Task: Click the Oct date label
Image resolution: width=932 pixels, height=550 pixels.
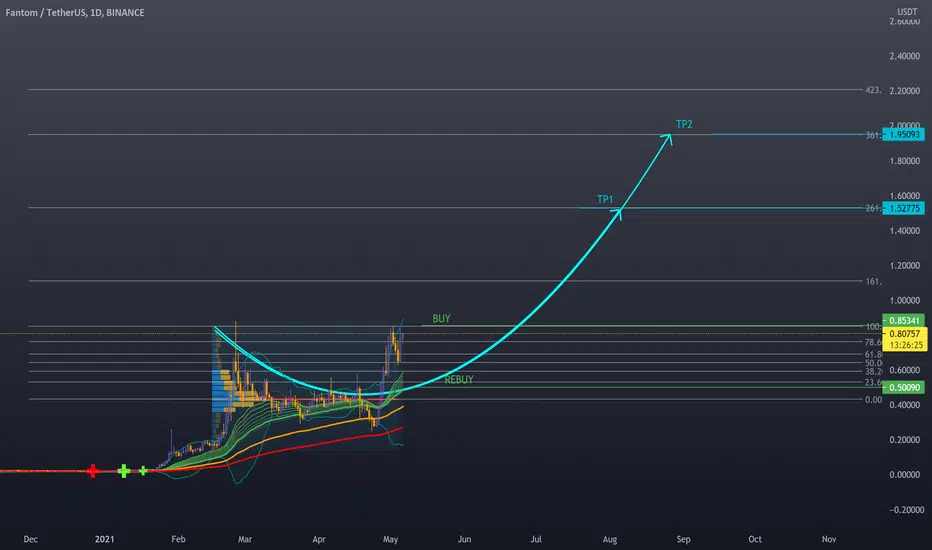Action: click(755, 539)
